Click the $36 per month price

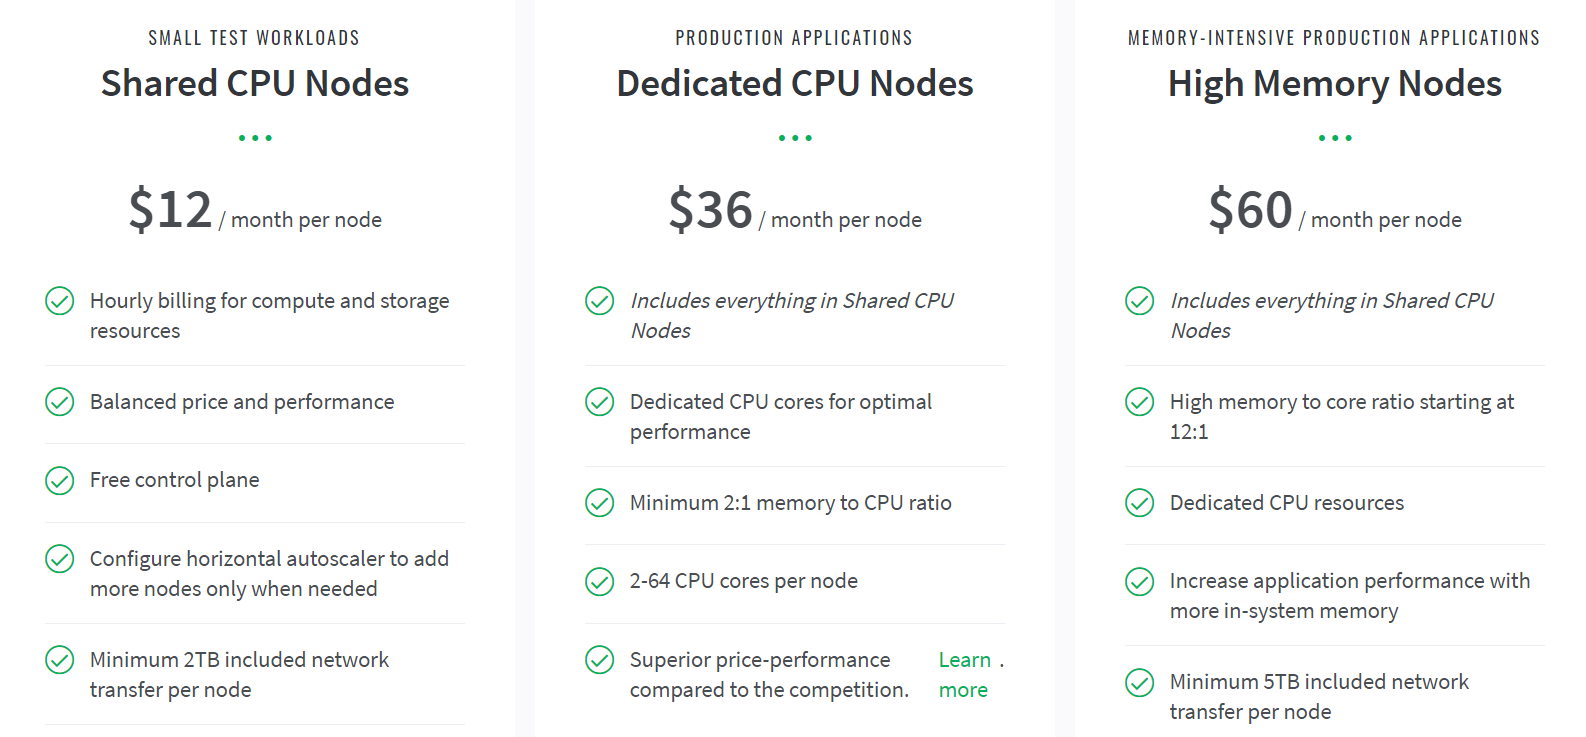pyautogui.click(x=795, y=211)
